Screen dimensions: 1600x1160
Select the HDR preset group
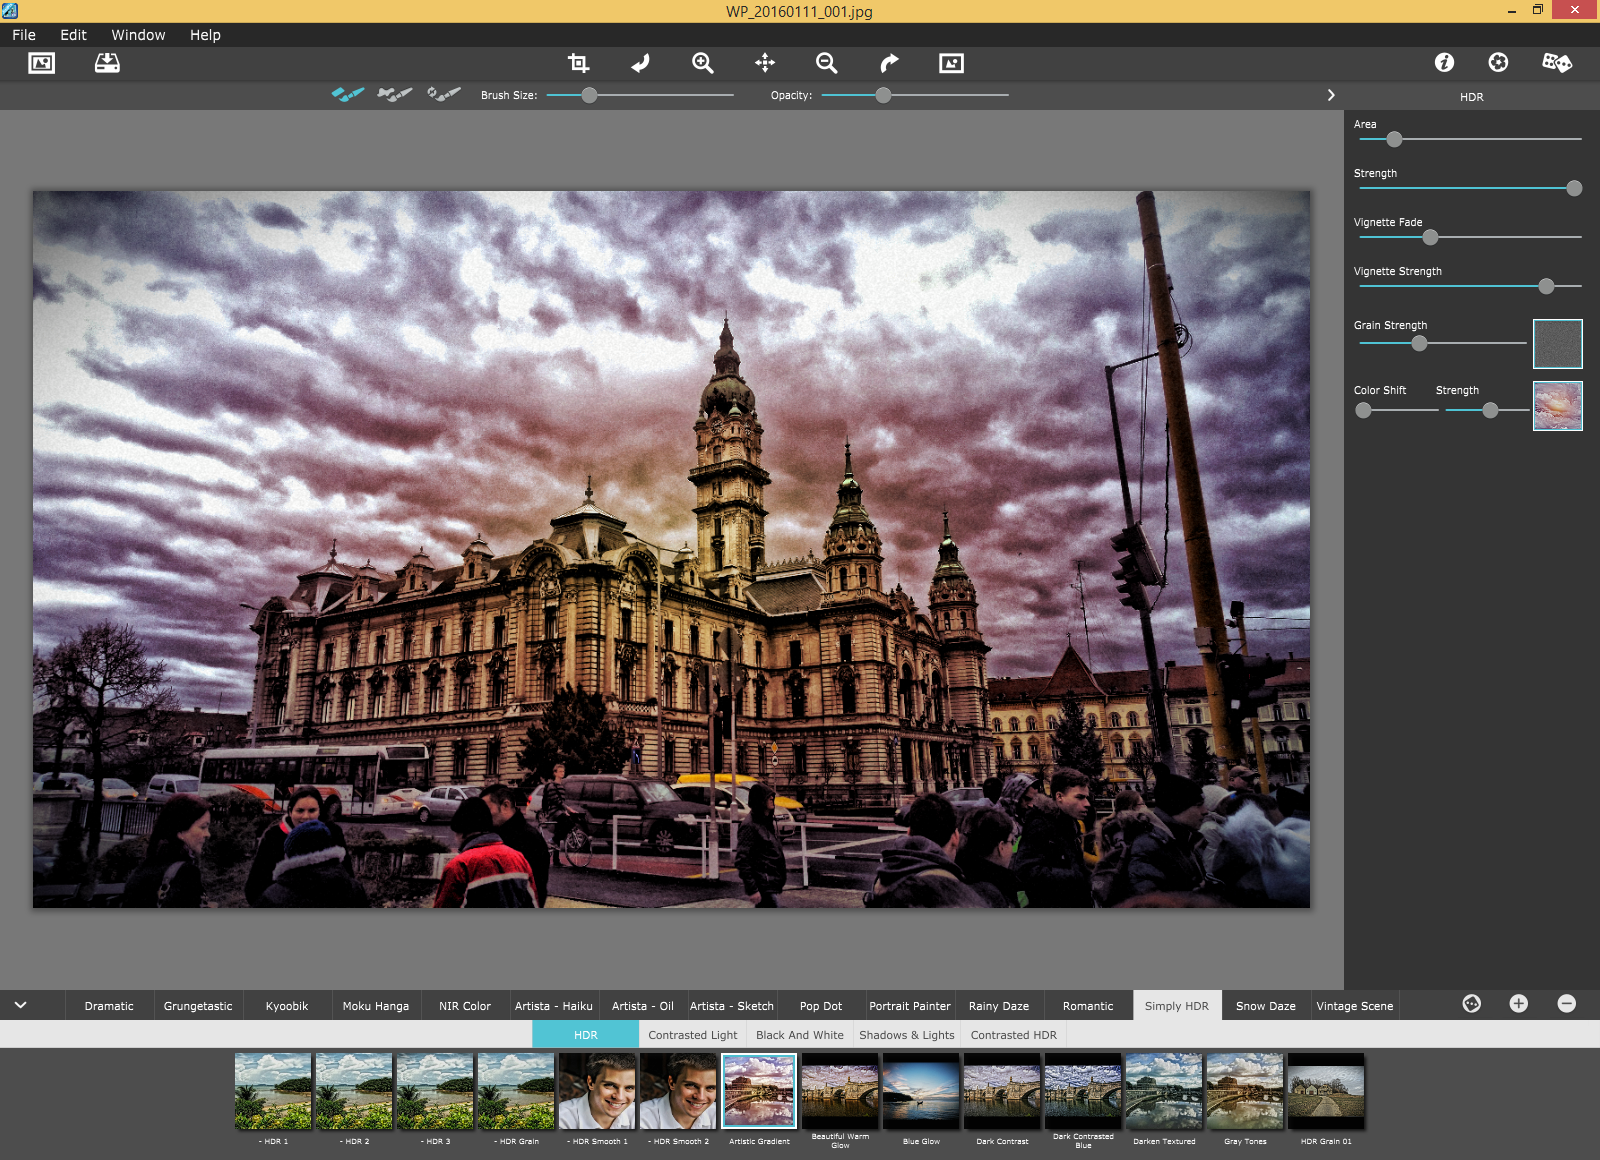pos(586,1035)
